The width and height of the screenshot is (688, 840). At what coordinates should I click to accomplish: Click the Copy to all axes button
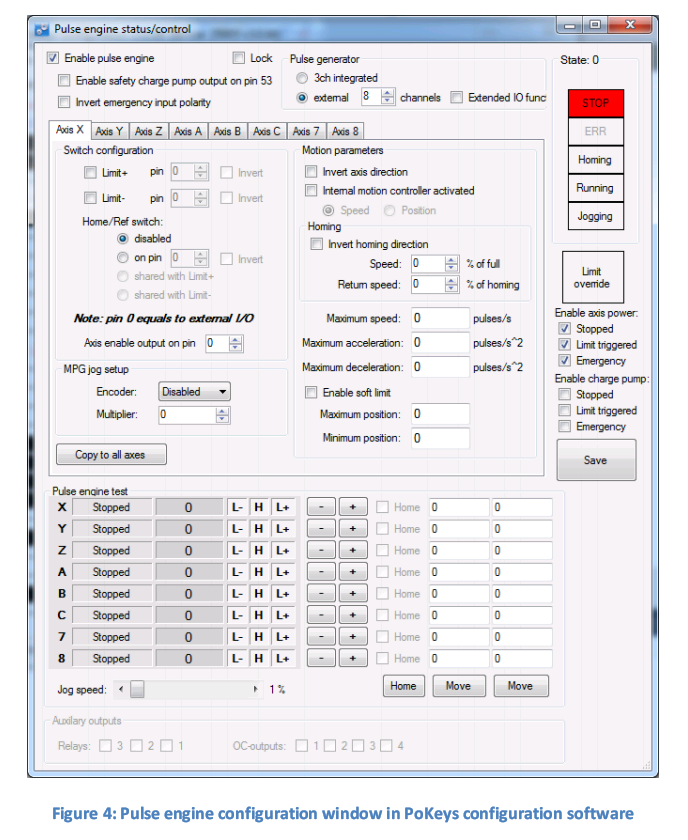(110, 455)
